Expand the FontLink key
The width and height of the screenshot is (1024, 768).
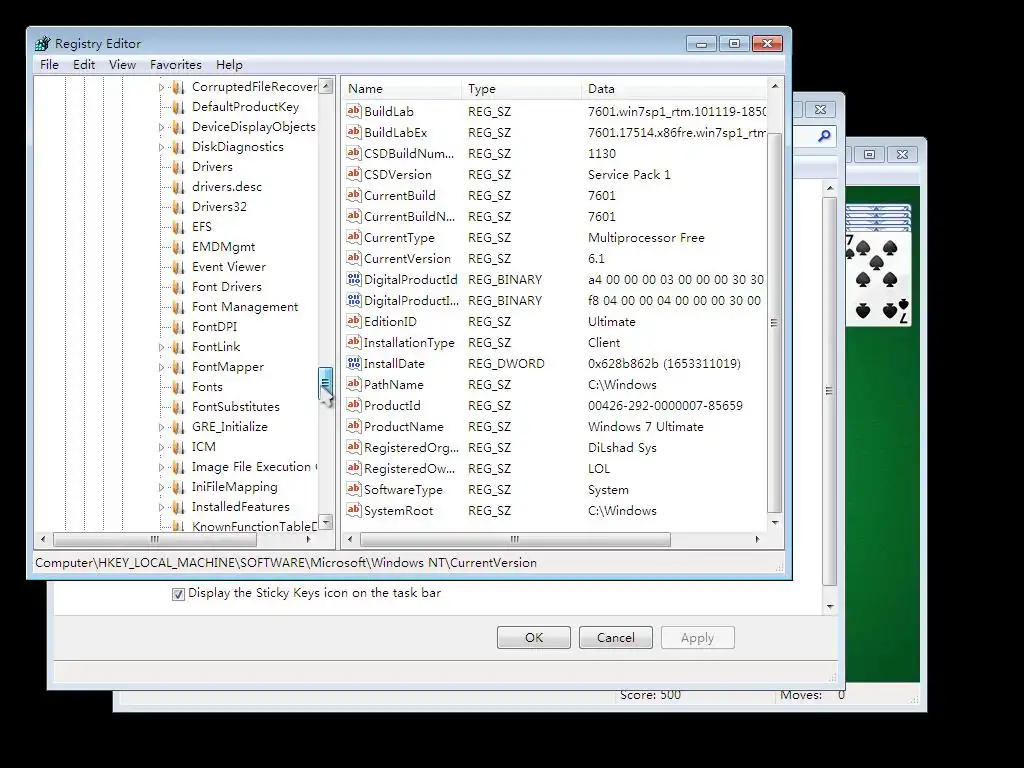pyautogui.click(x=161, y=347)
